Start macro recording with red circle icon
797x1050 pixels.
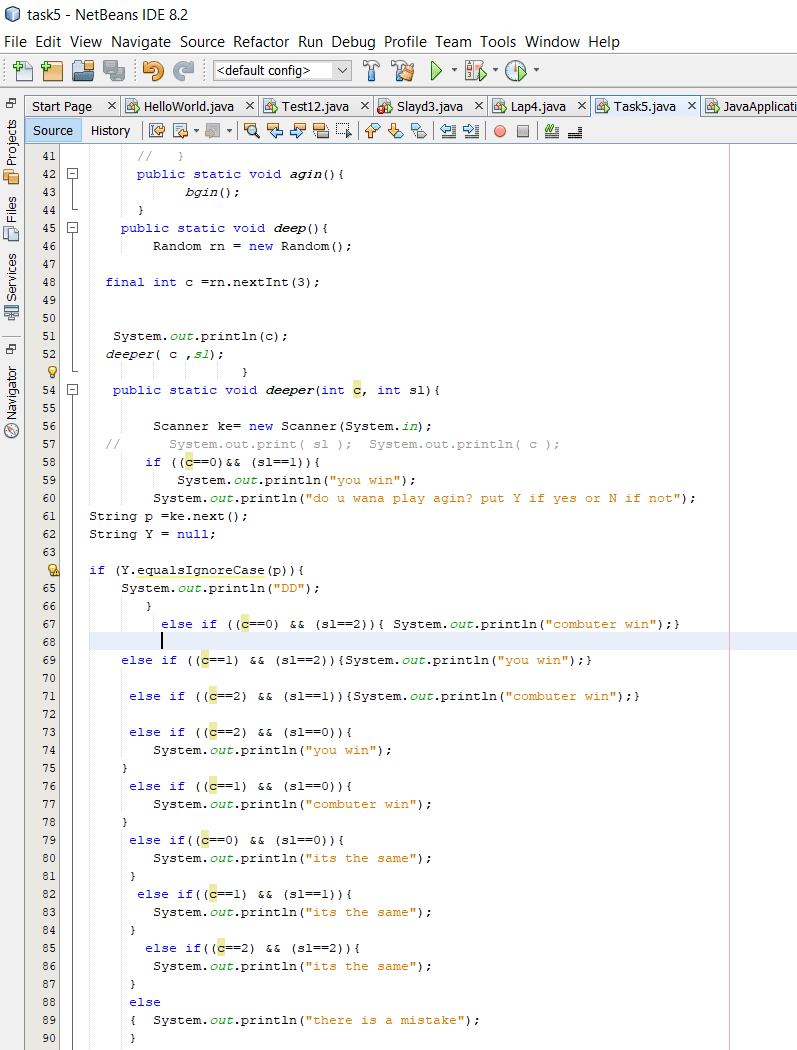click(x=500, y=131)
